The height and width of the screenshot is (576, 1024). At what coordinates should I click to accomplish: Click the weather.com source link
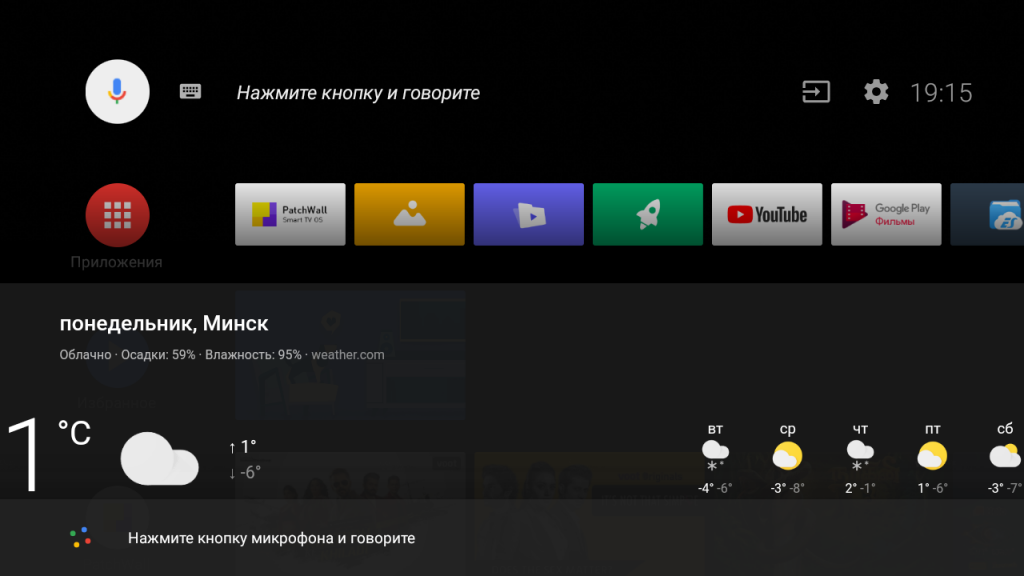(347, 355)
